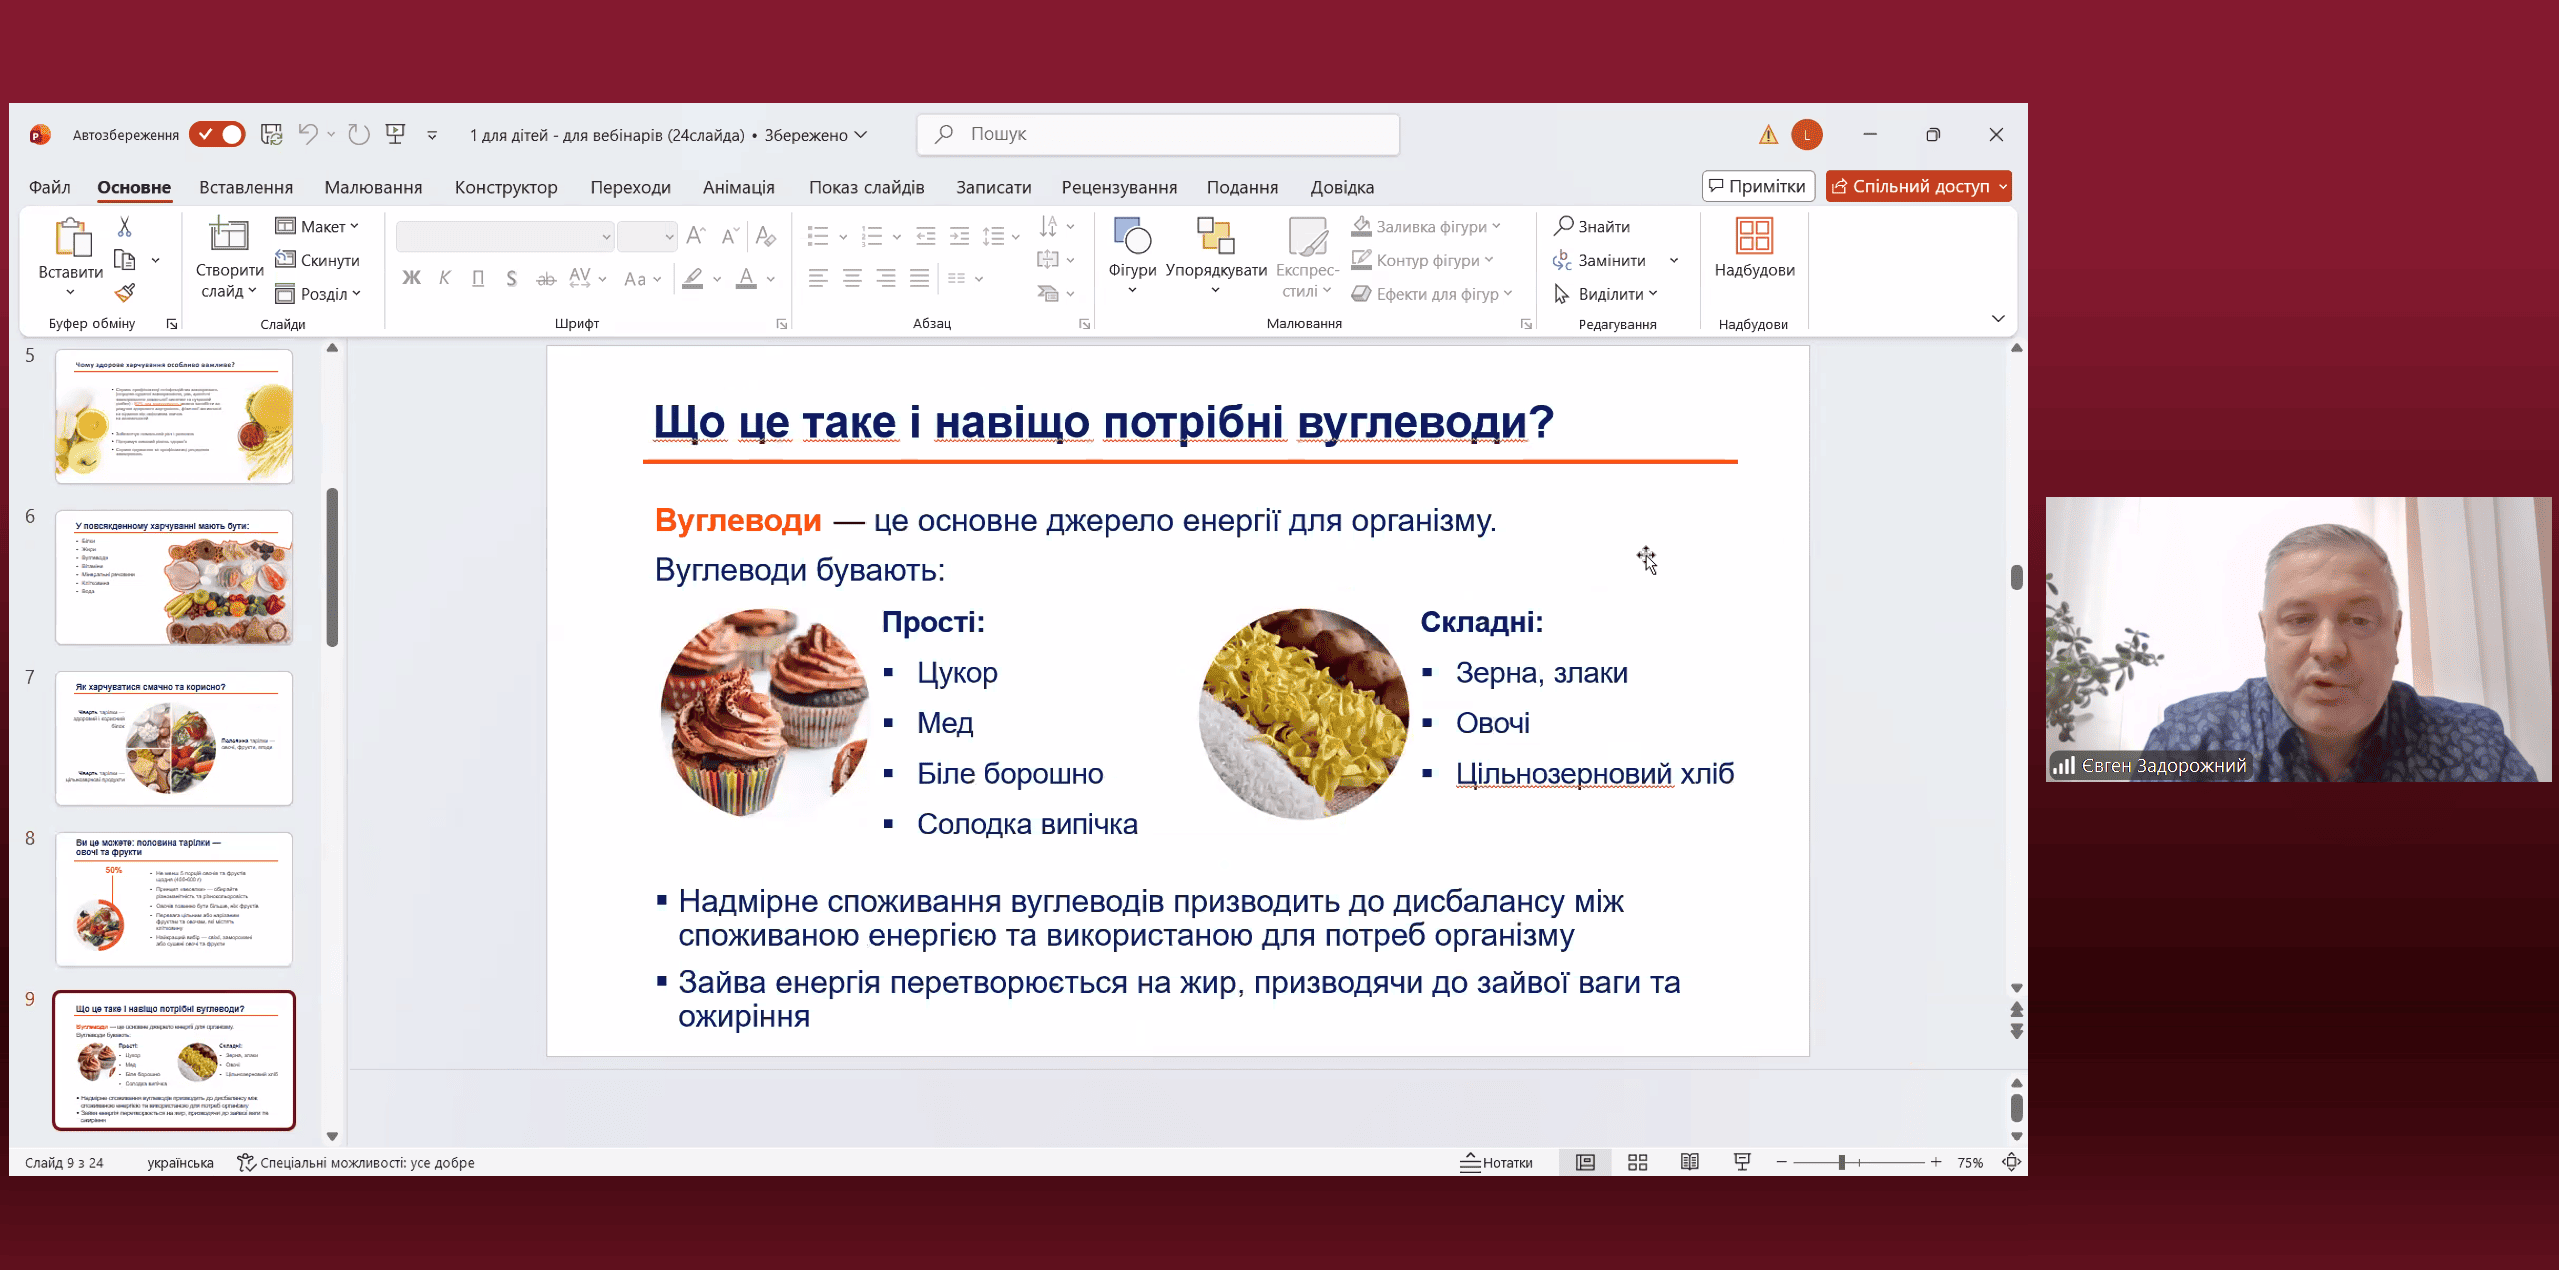2559x1270 pixels.
Task: Click the Center text alignment icon
Action: tap(852, 278)
